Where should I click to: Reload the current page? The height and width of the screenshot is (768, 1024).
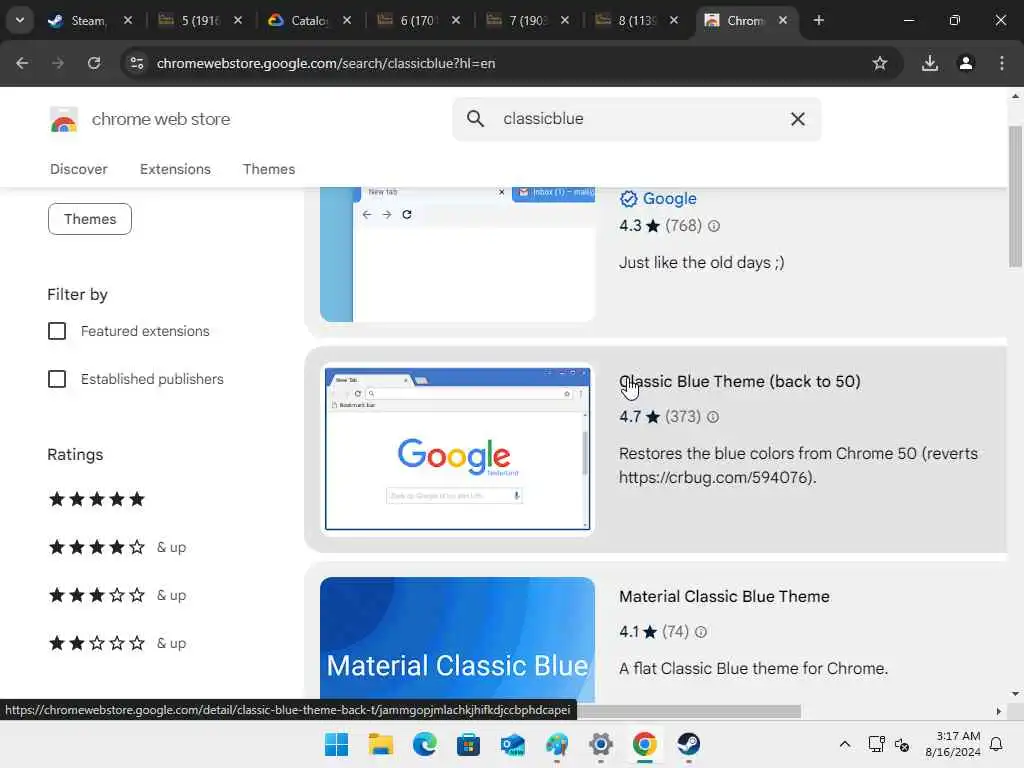coord(94,63)
